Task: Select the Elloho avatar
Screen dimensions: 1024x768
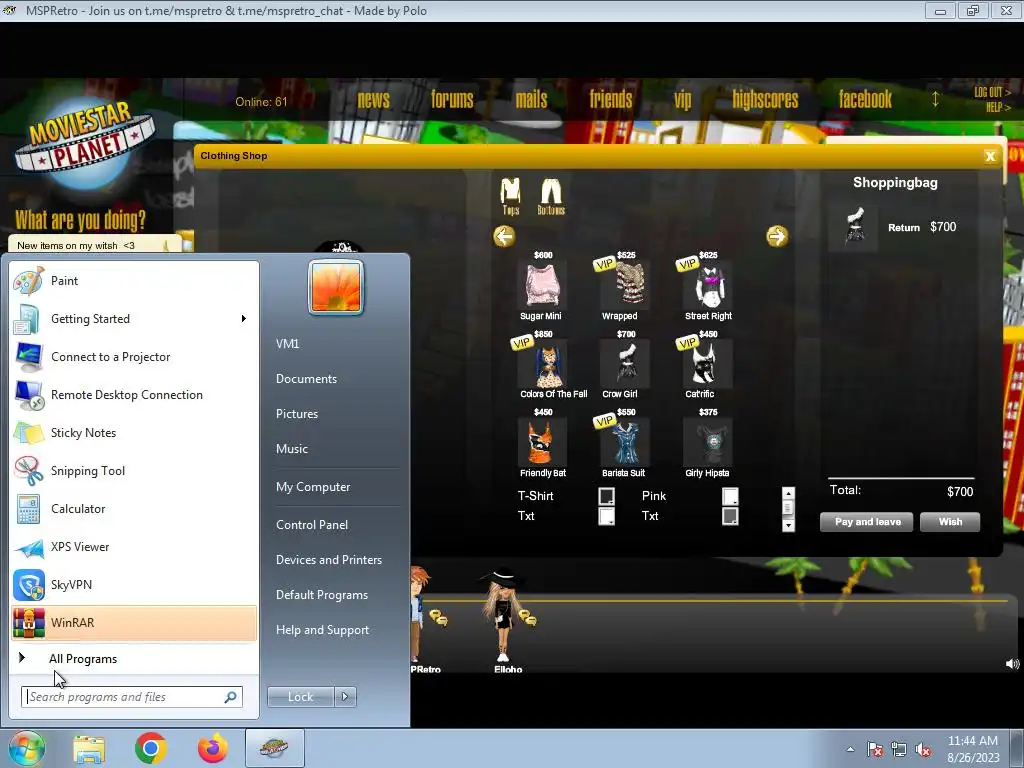Action: pos(502,614)
